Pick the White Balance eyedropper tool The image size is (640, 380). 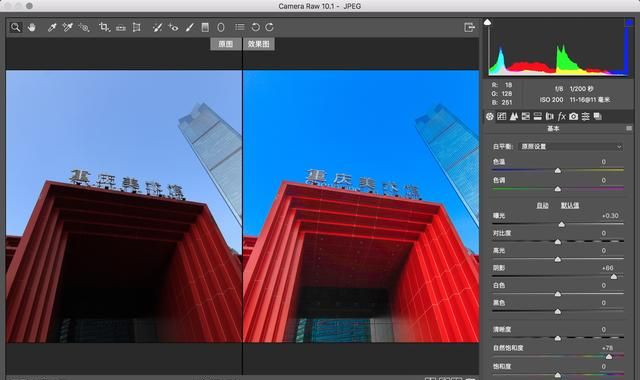52,27
